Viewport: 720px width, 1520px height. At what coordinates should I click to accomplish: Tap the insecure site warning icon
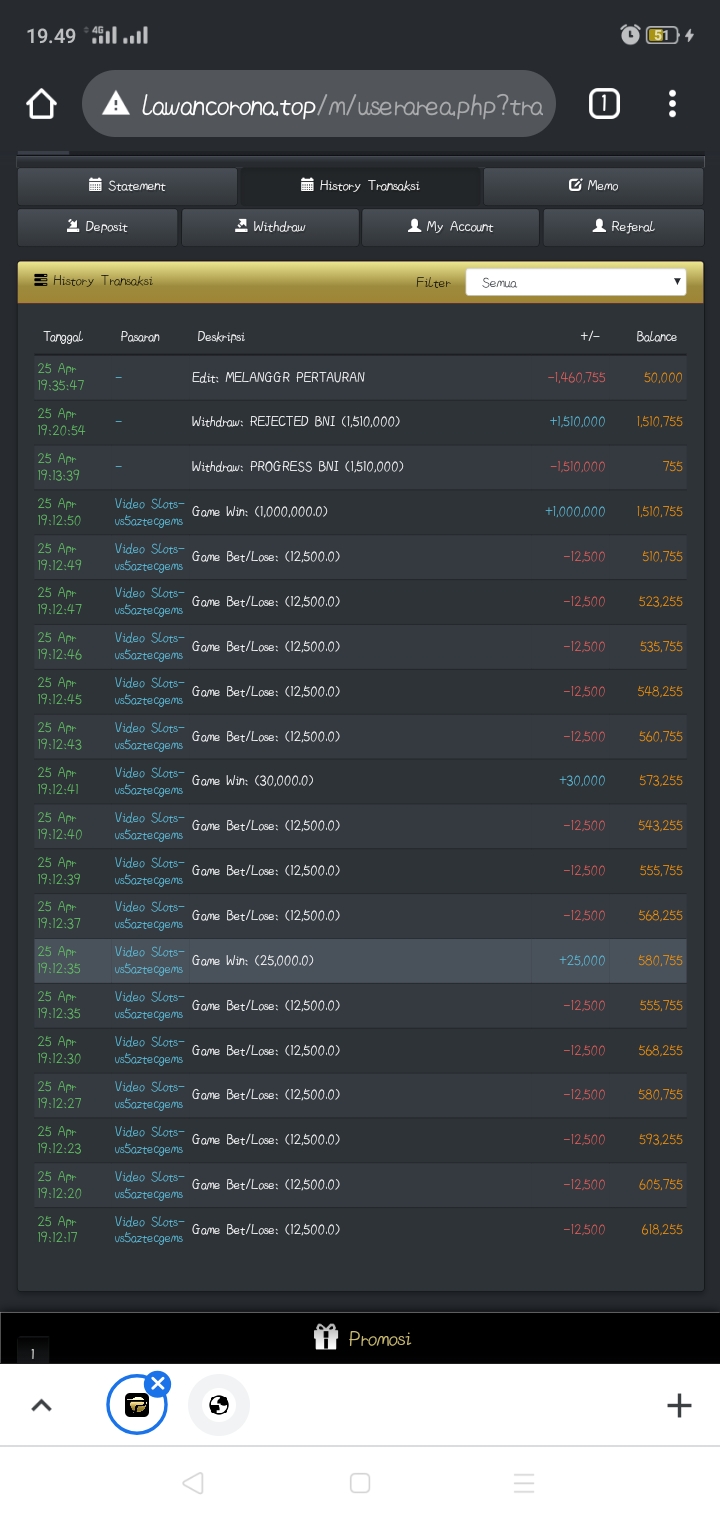(116, 104)
